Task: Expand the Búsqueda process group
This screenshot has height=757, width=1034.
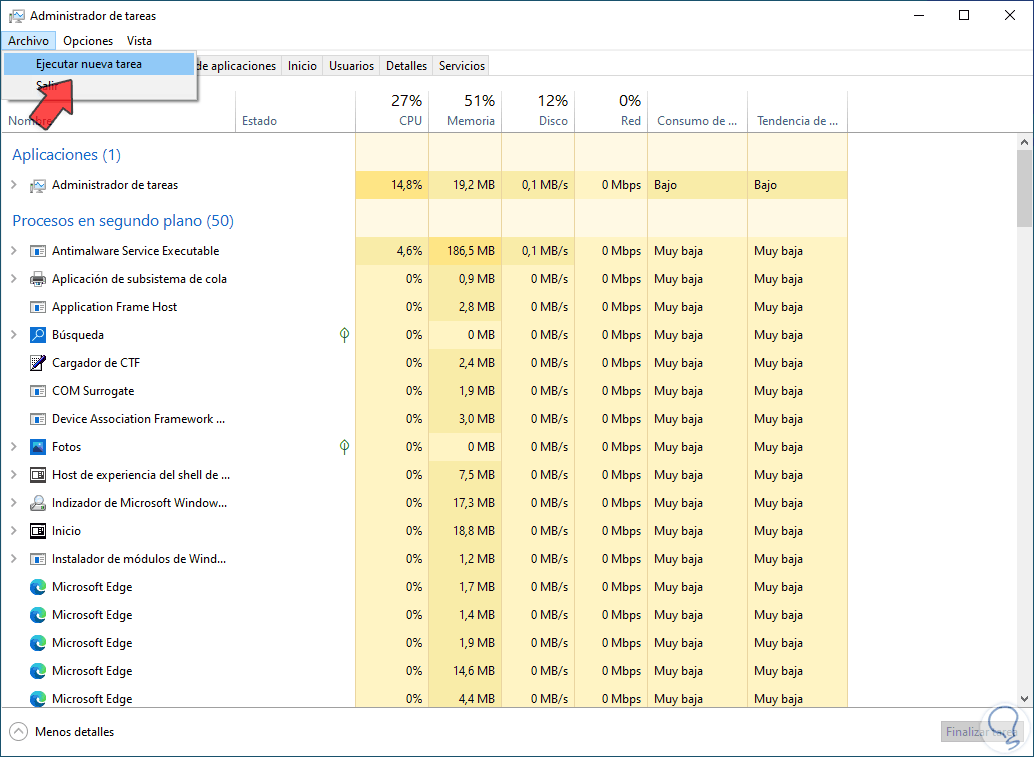Action: click(x=14, y=335)
